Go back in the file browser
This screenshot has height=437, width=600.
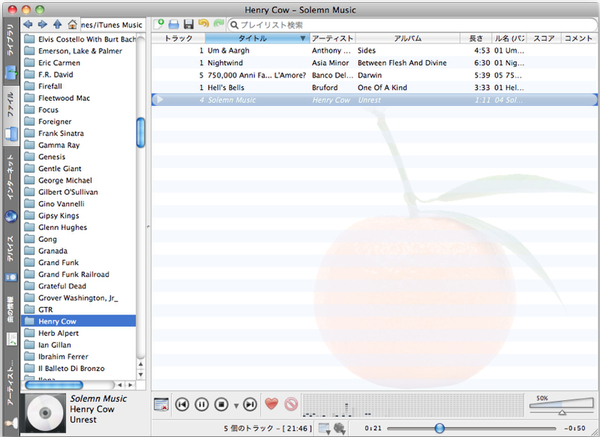28,25
